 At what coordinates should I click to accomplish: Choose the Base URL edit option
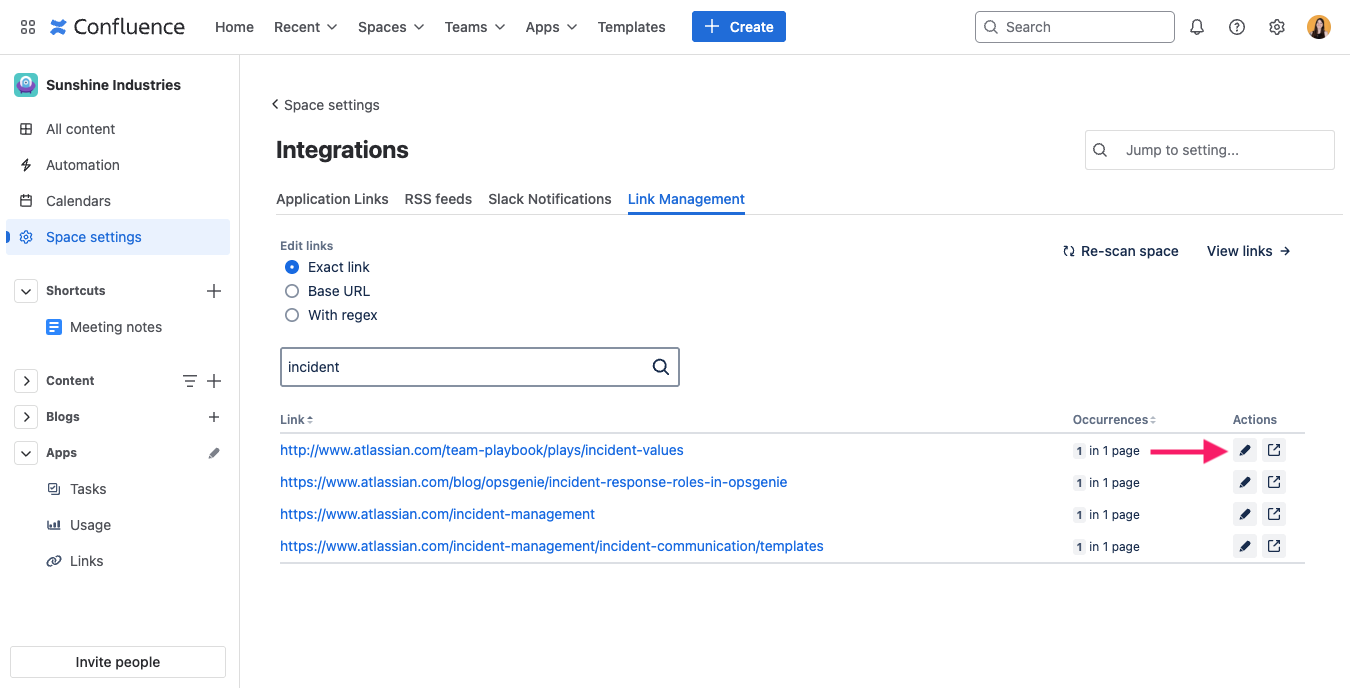click(291, 291)
